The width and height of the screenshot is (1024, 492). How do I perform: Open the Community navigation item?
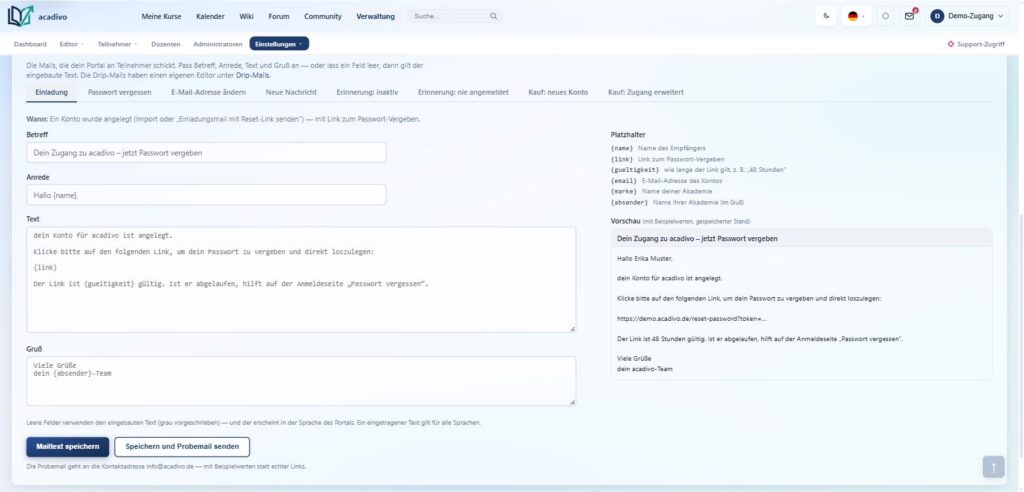tap(323, 16)
